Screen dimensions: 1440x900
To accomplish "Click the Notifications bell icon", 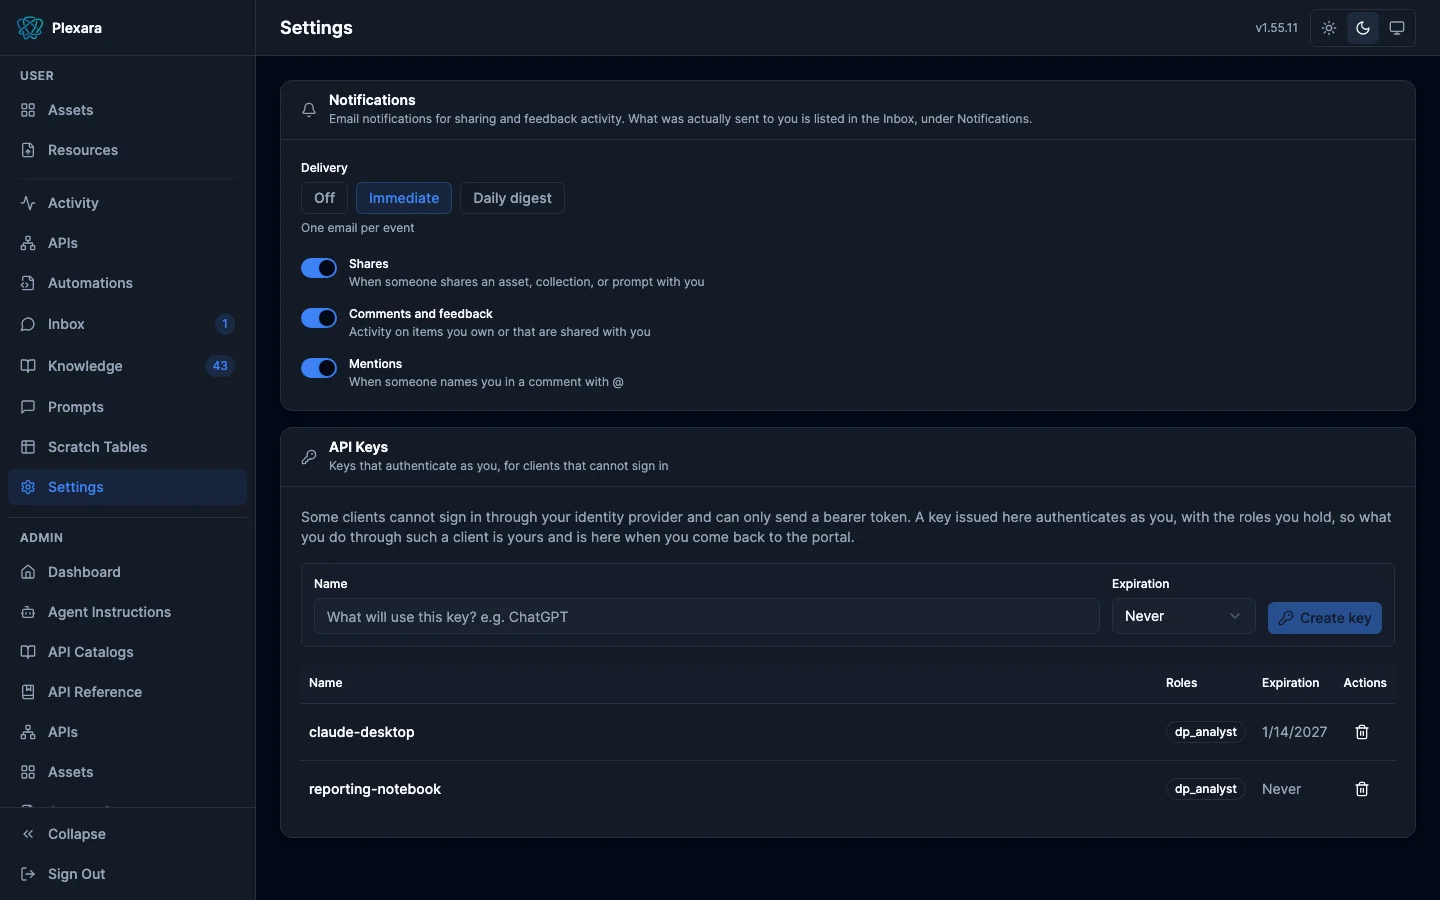I will (309, 110).
